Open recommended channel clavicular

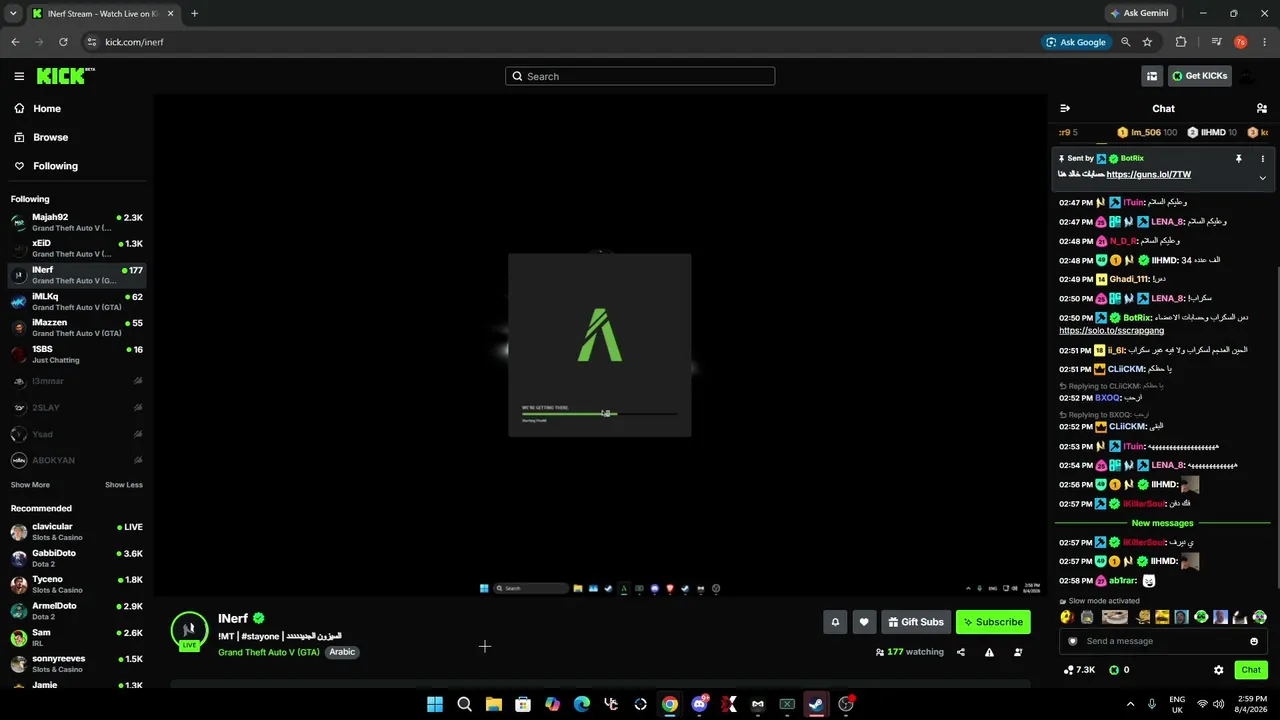[x=77, y=532]
